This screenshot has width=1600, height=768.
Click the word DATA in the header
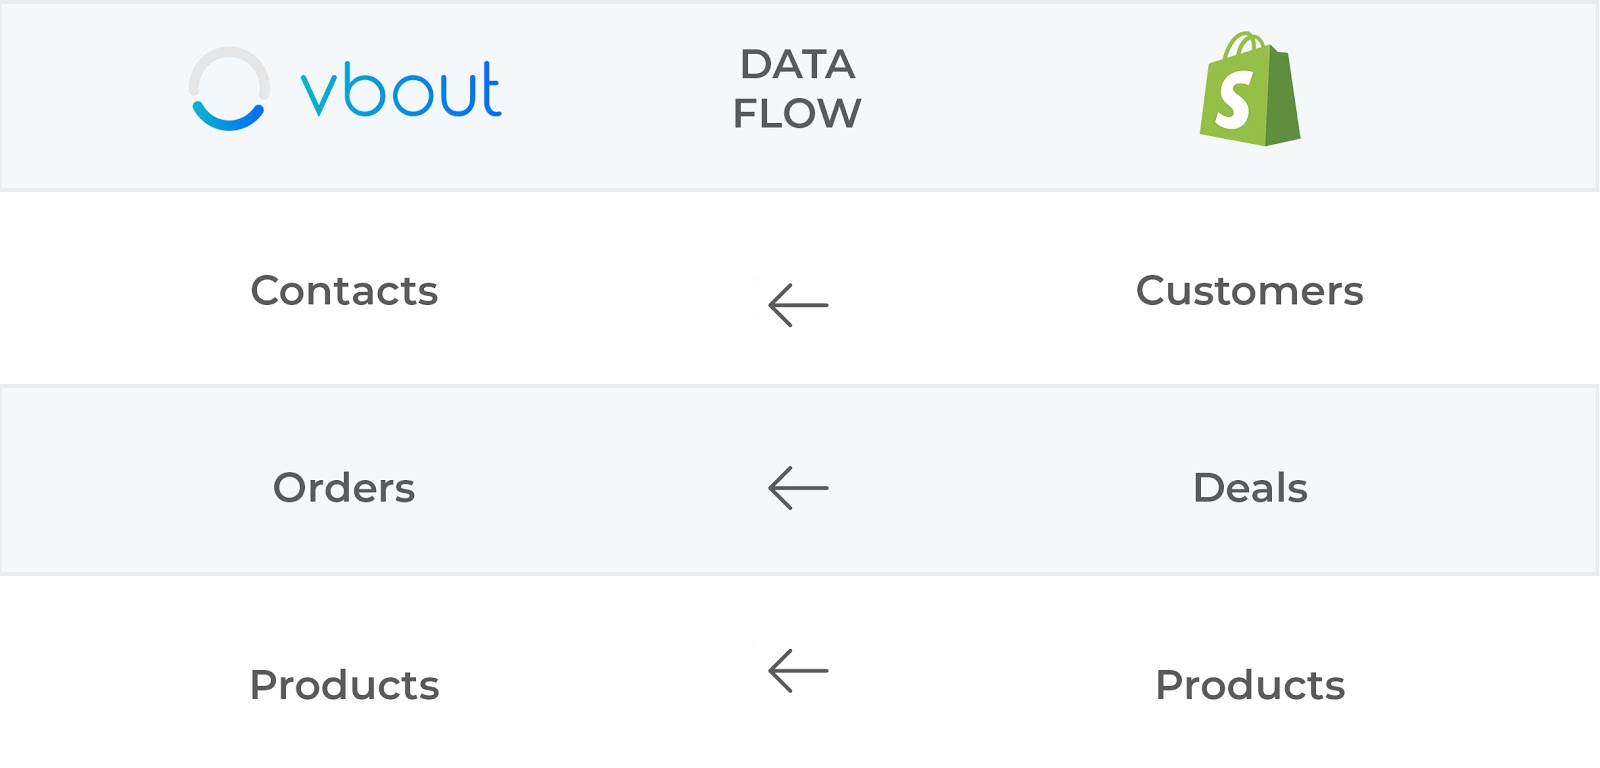click(x=797, y=65)
